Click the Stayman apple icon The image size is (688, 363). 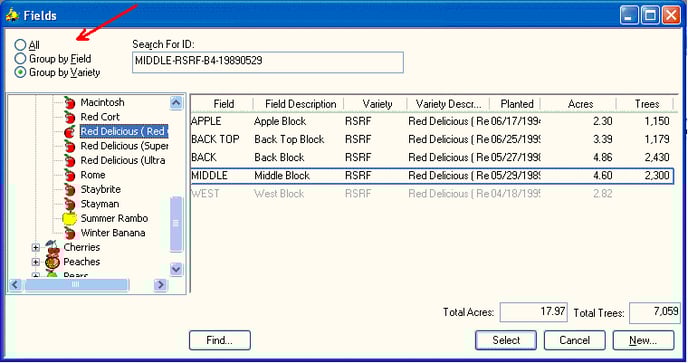[x=70, y=204]
